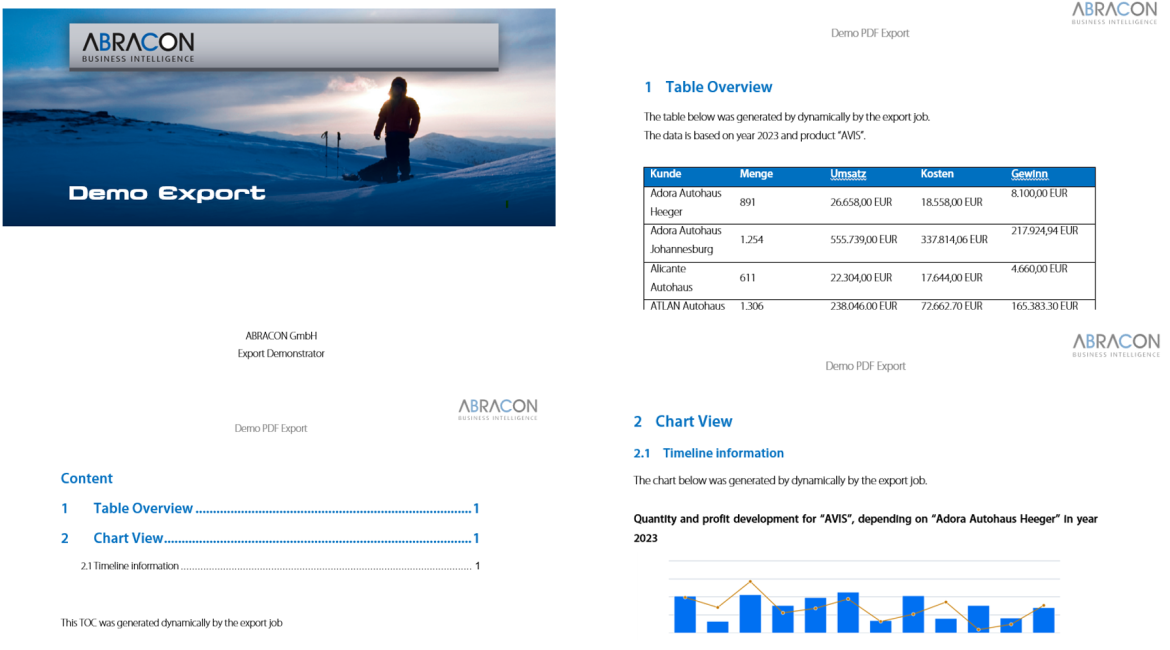
Task: Click the '2 Chart View' section heading
Action: click(x=683, y=421)
